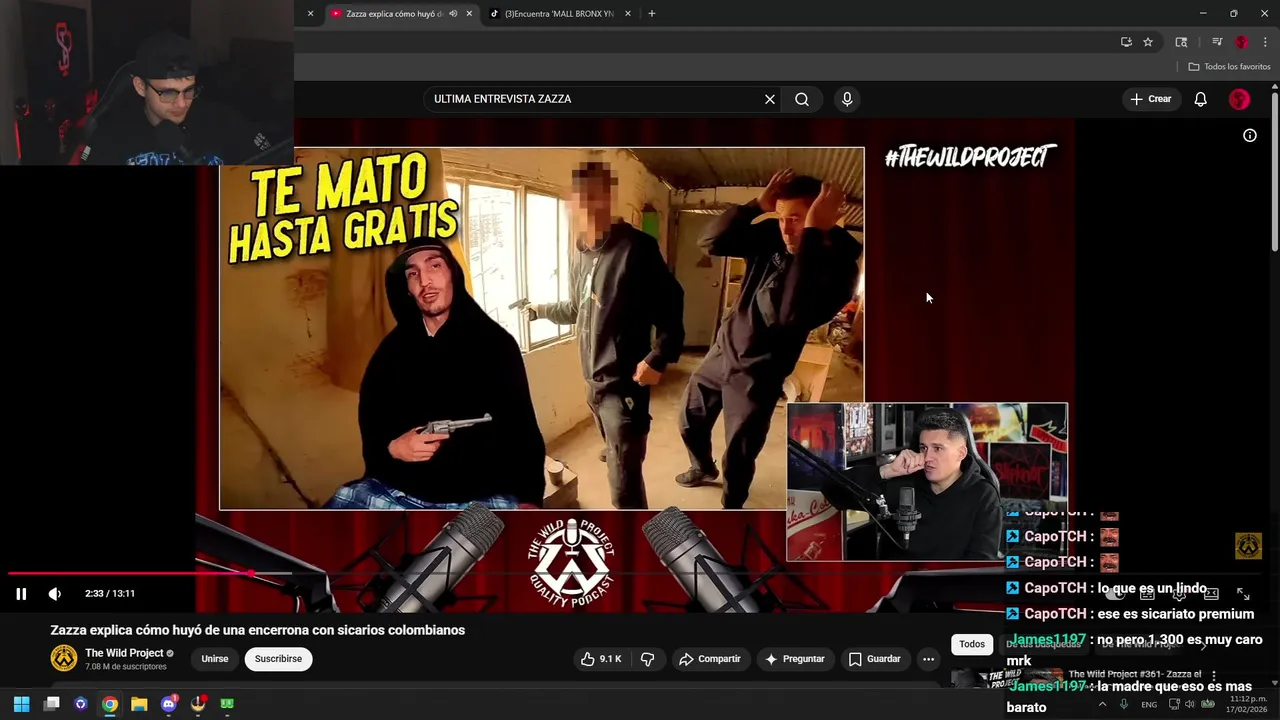1280x720 pixels.
Task: Open the clock showing 11:12 p.m.
Action: [x=1245, y=704]
